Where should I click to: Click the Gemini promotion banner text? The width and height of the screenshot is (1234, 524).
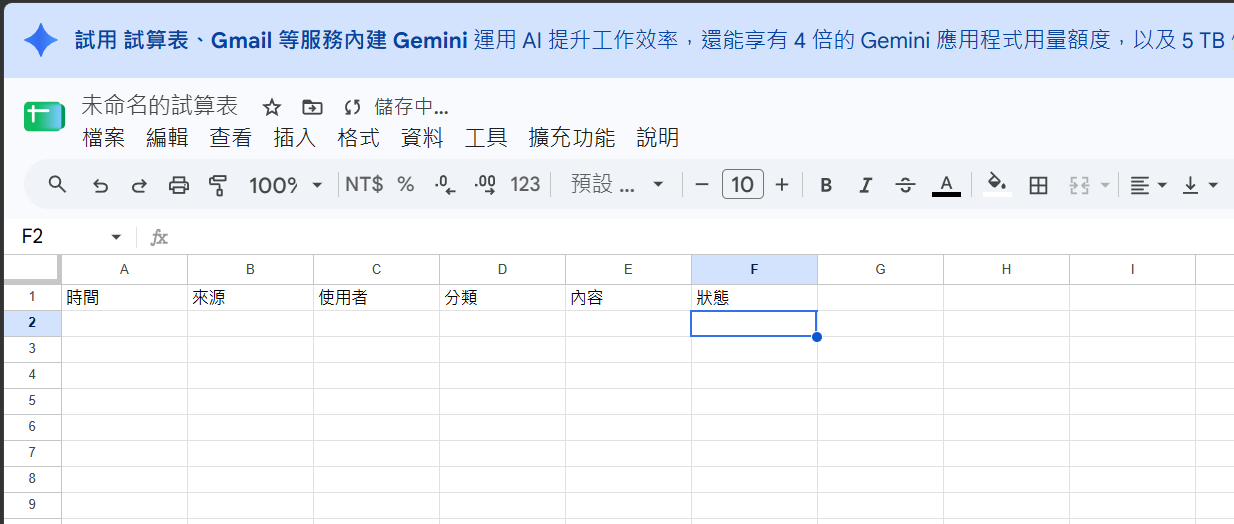(x=654, y=40)
